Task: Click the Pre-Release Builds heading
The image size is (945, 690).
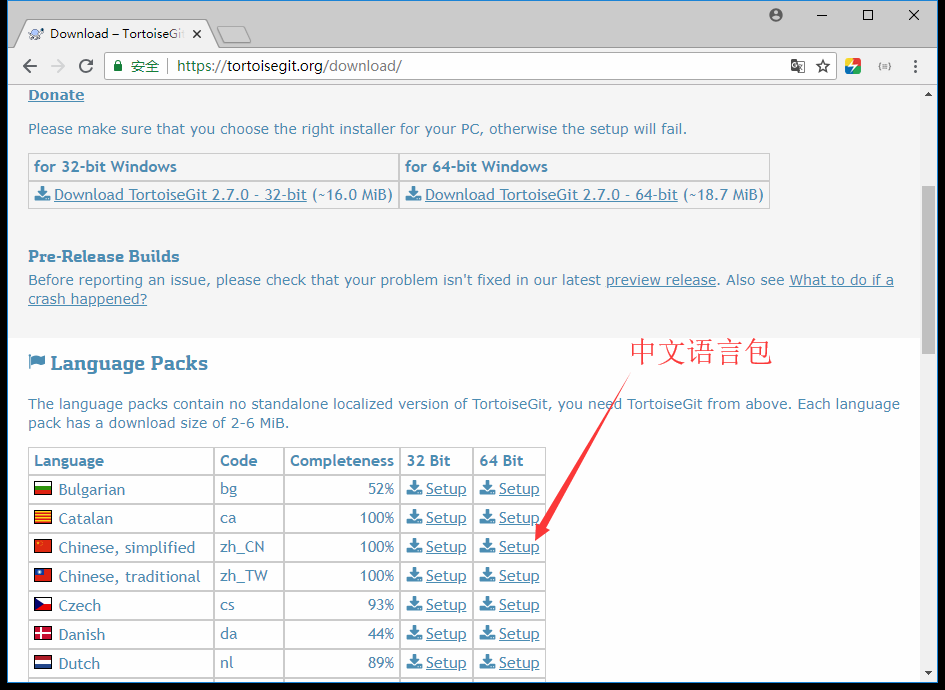Action: (x=104, y=256)
